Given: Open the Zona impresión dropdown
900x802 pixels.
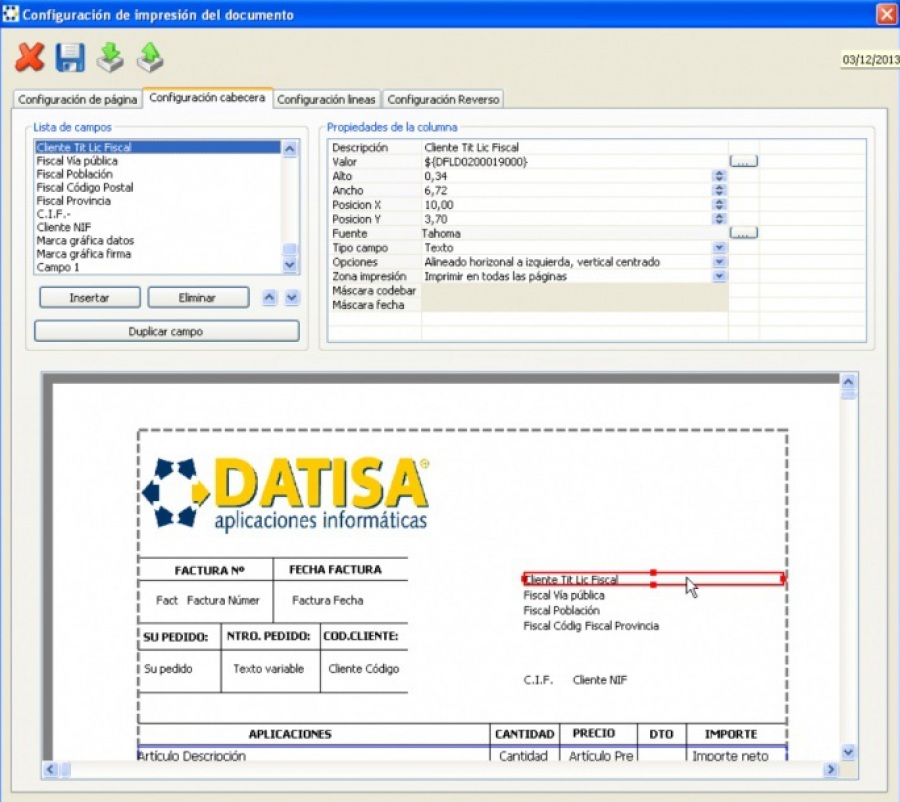Looking at the screenshot, I should tap(719, 276).
